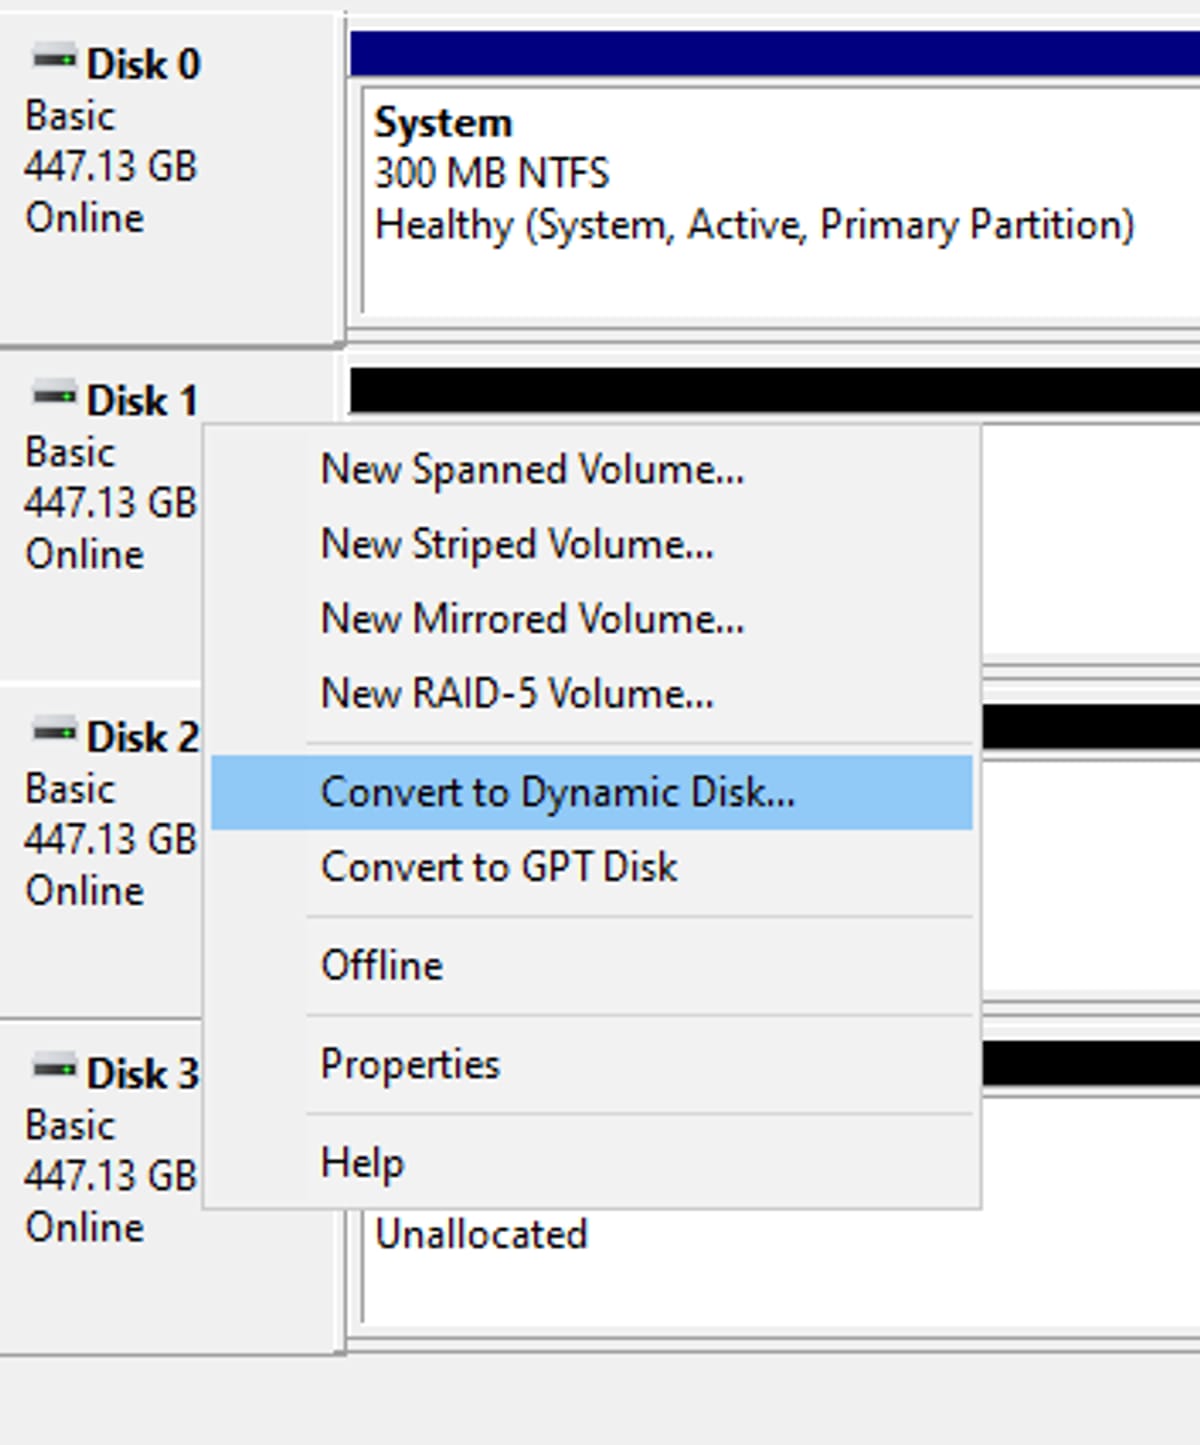The width and height of the screenshot is (1200, 1445).
Task: Click the Disk 1 Basic label area
Action: pyautogui.click(x=70, y=453)
